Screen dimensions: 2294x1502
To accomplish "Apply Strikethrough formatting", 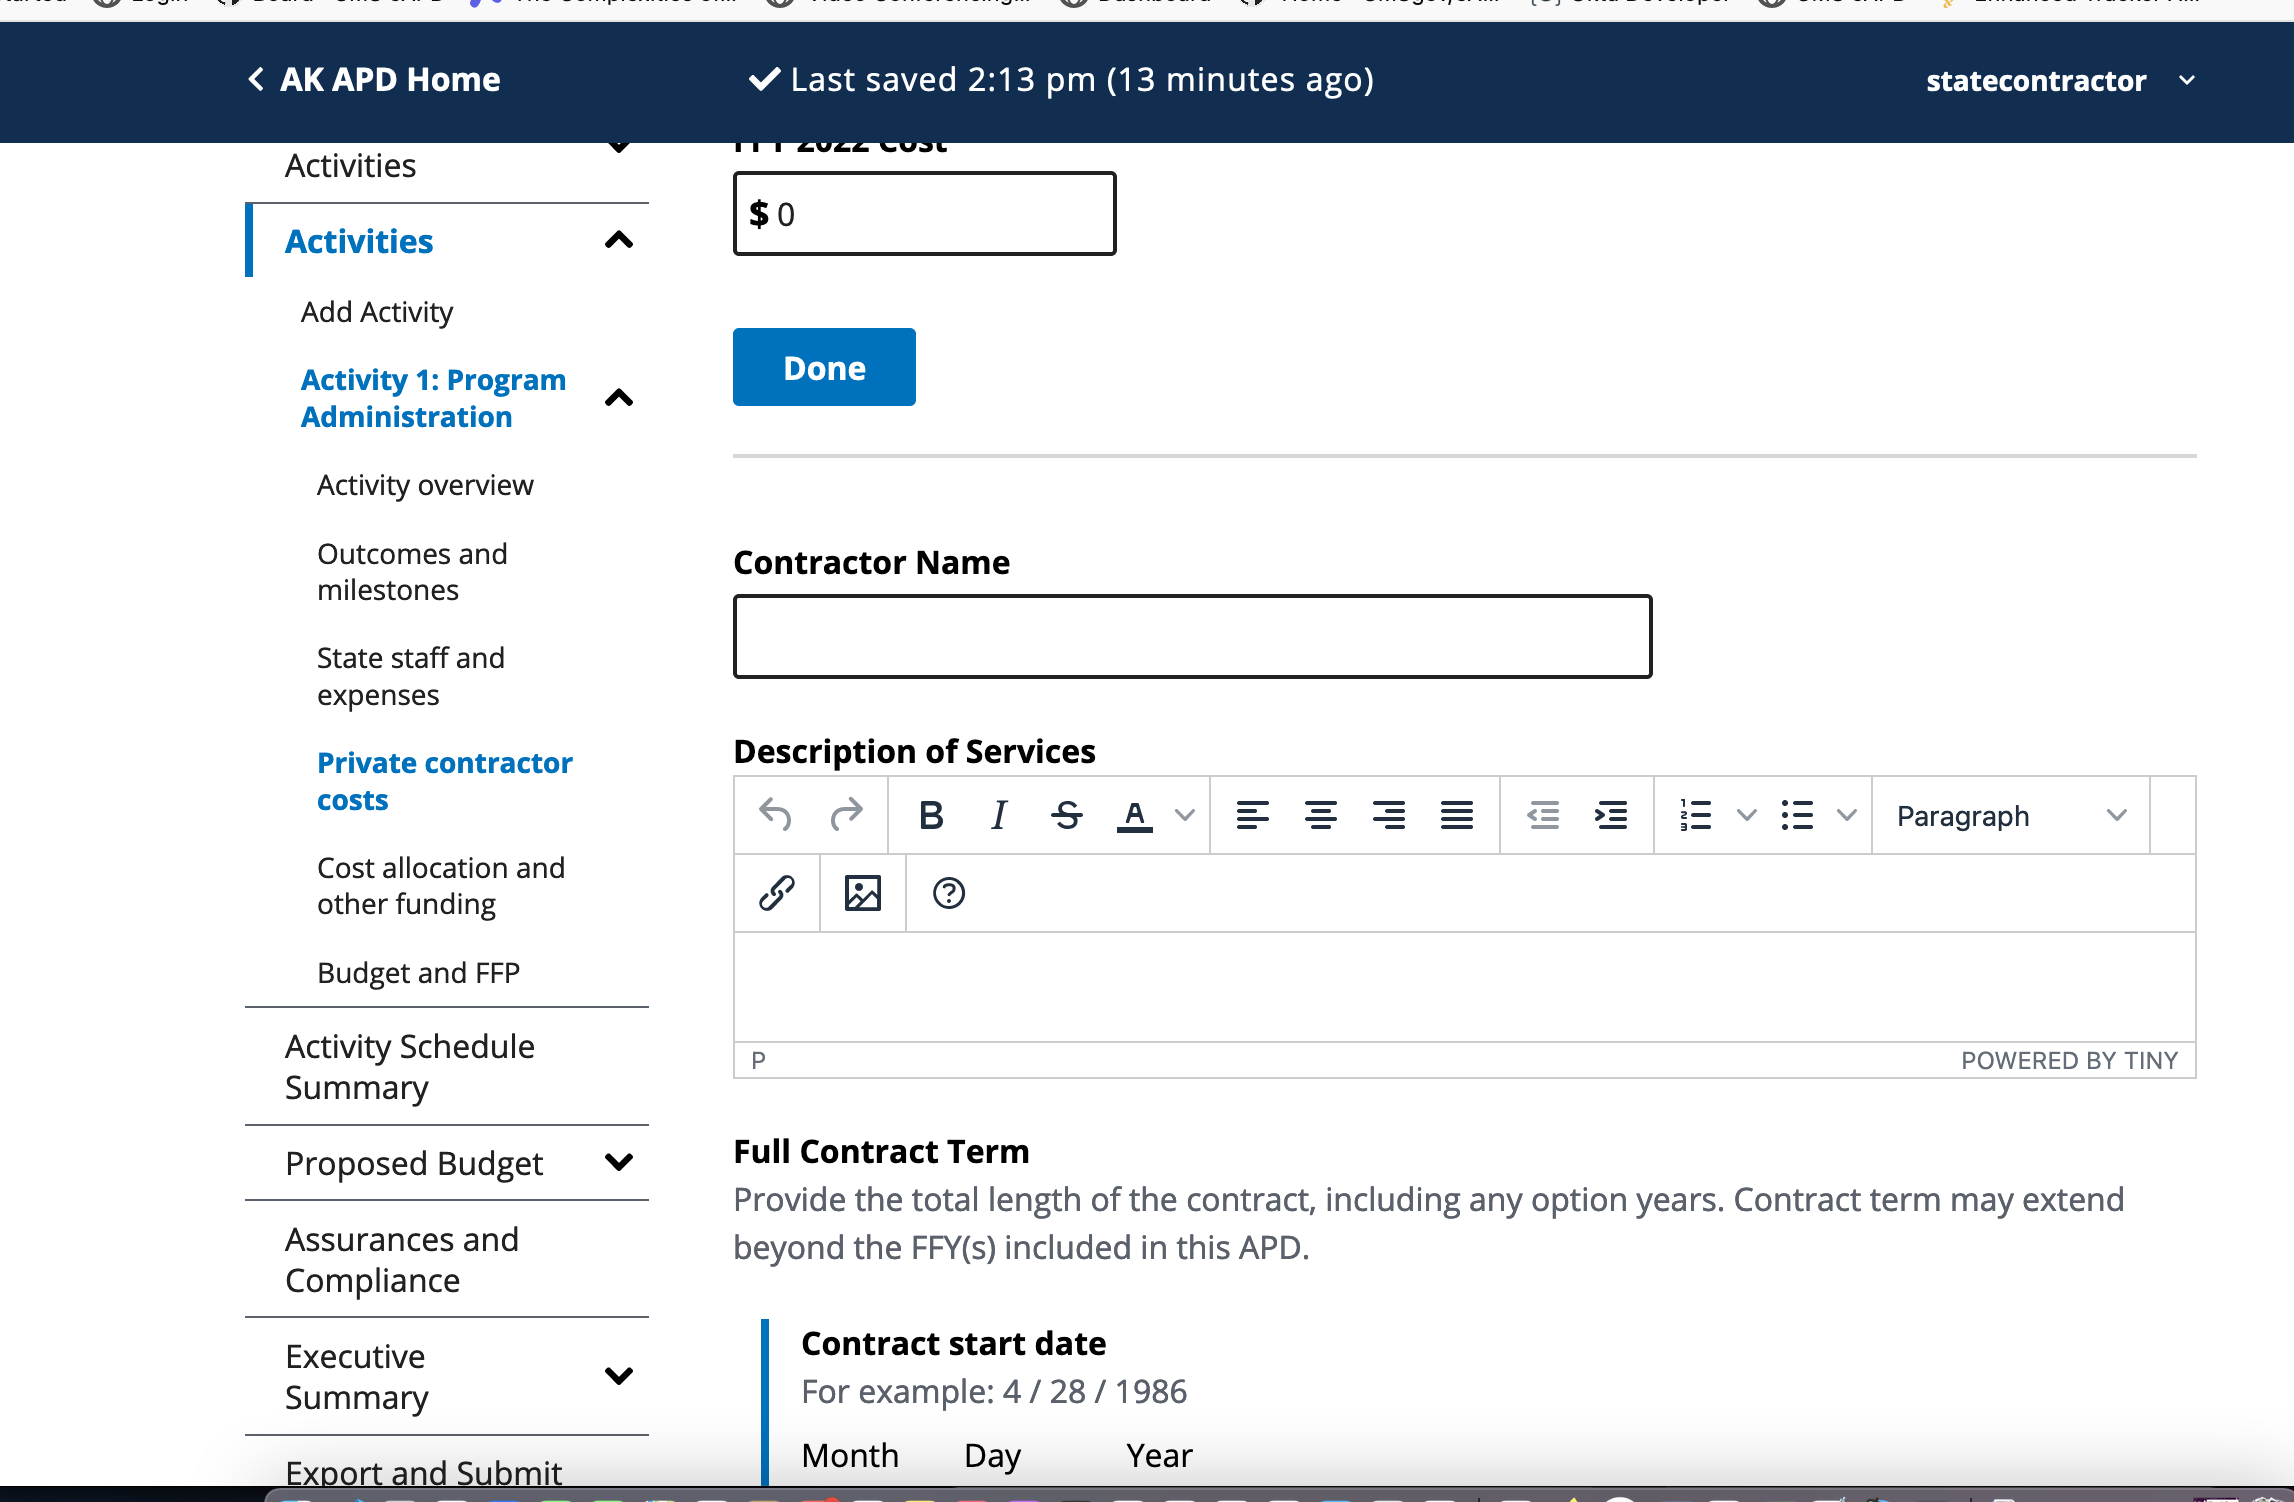I will pyautogui.click(x=1066, y=815).
